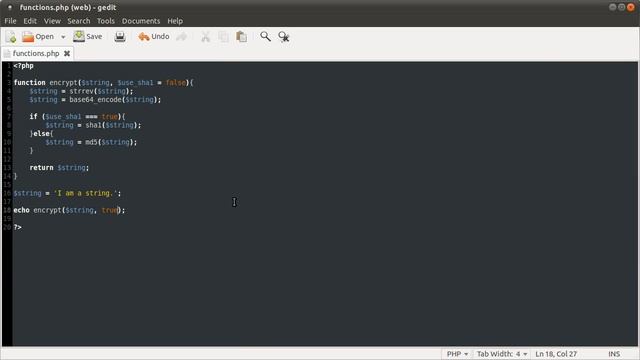Open the Documents menu

pyautogui.click(x=141, y=21)
